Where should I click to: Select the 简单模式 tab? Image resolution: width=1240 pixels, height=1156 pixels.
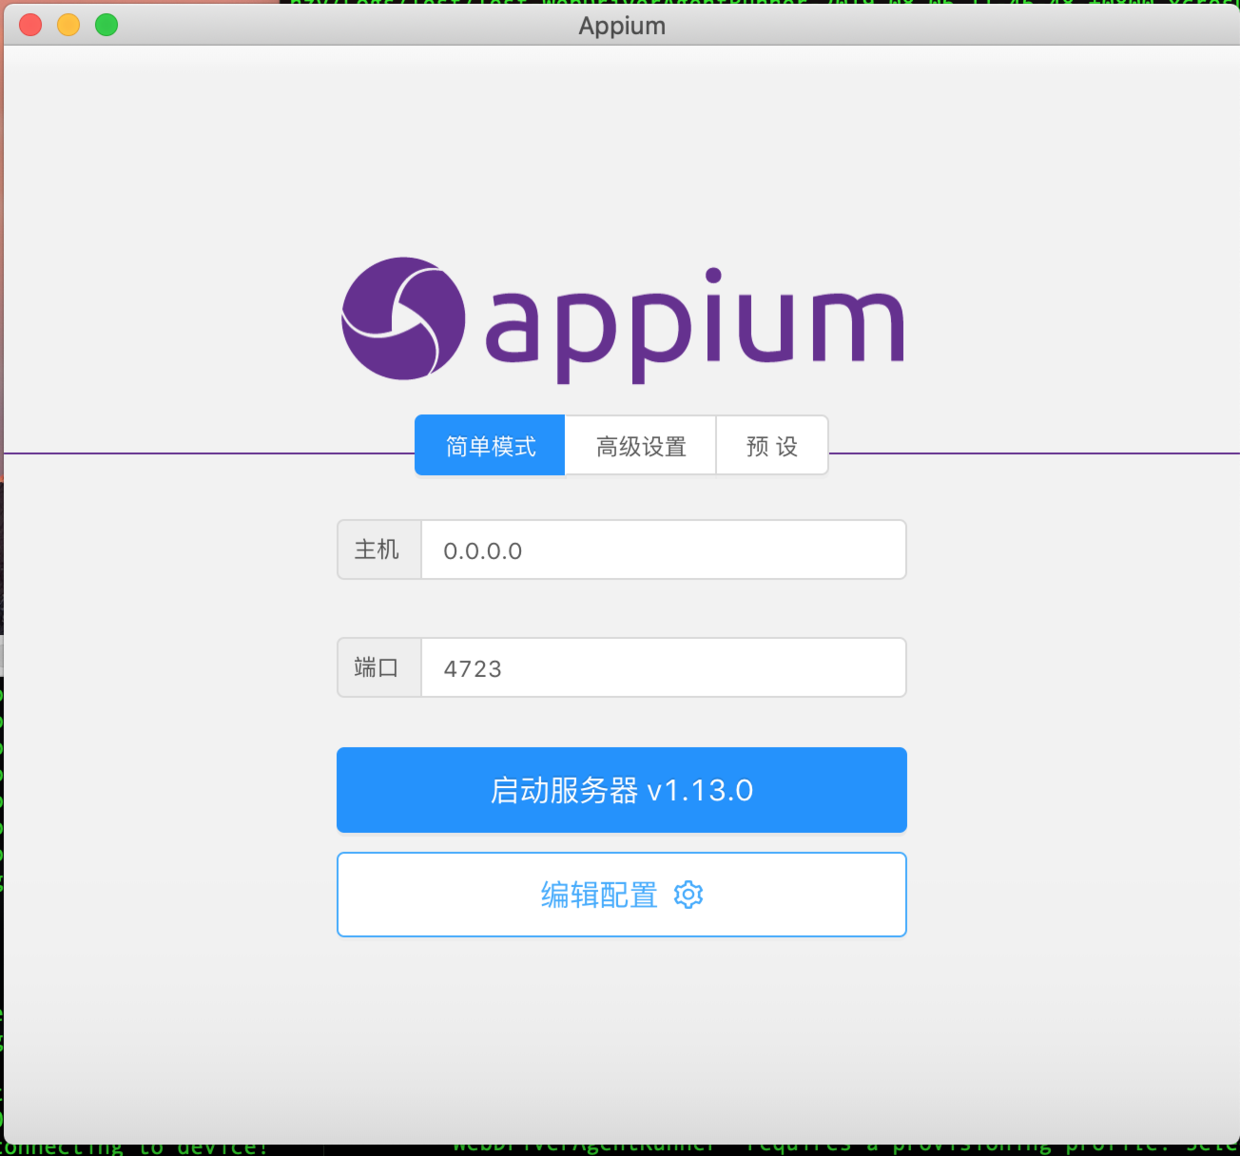490,445
